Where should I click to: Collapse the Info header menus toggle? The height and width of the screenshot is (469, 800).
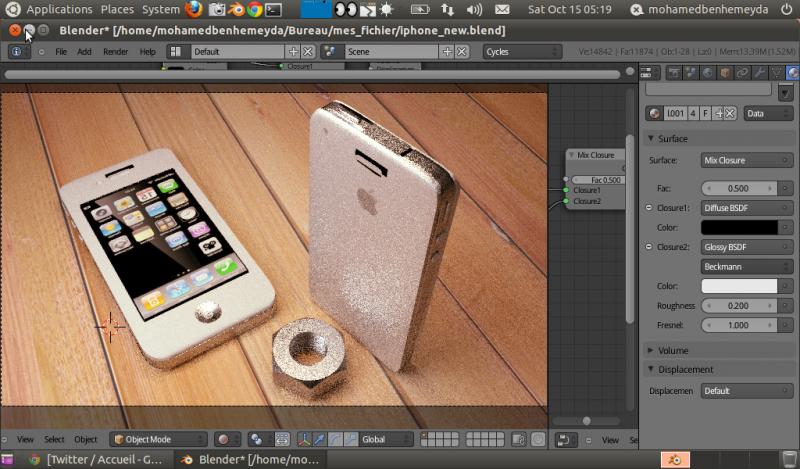pyautogui.click(x=41, y=52)
